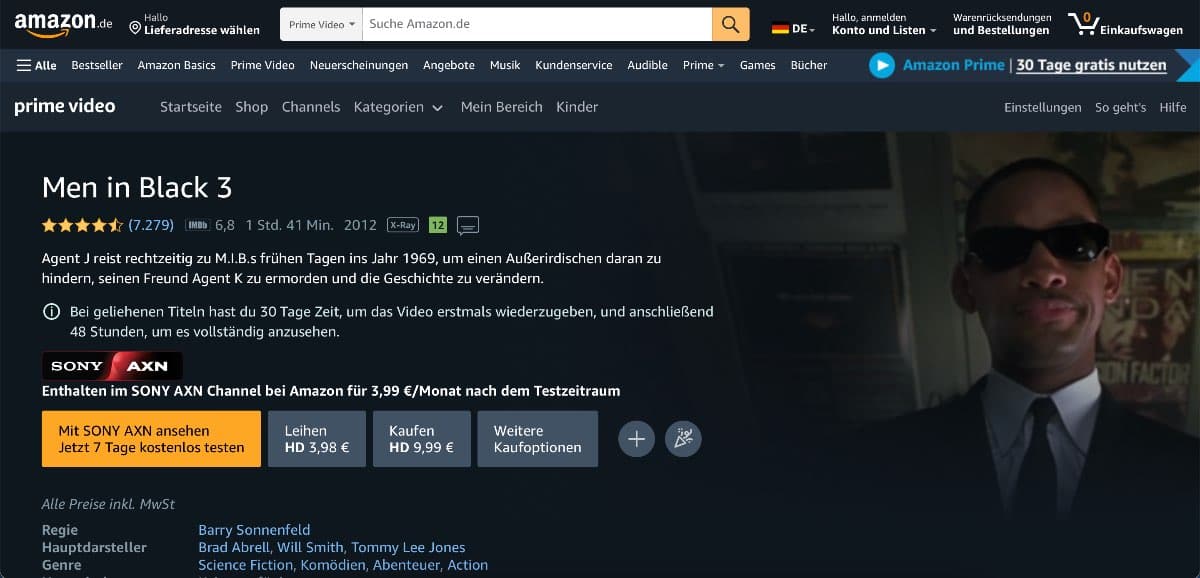The height and width of the screenshot is (578, 1200).
Task: Open Kundenservice
Action: 574,65
